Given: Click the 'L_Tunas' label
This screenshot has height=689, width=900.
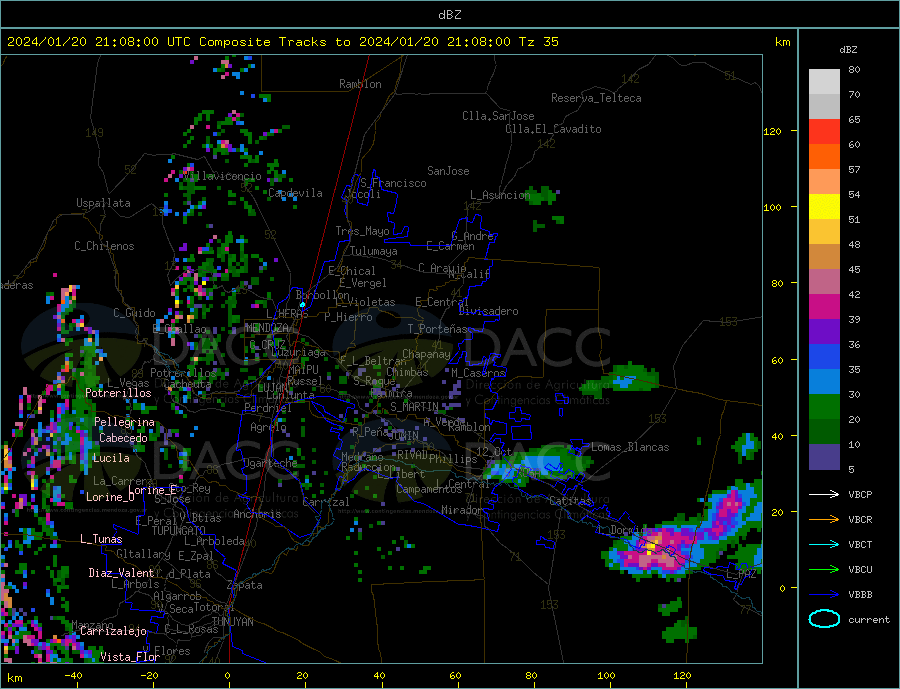Looking at the screenshot, I should (101, 539).
